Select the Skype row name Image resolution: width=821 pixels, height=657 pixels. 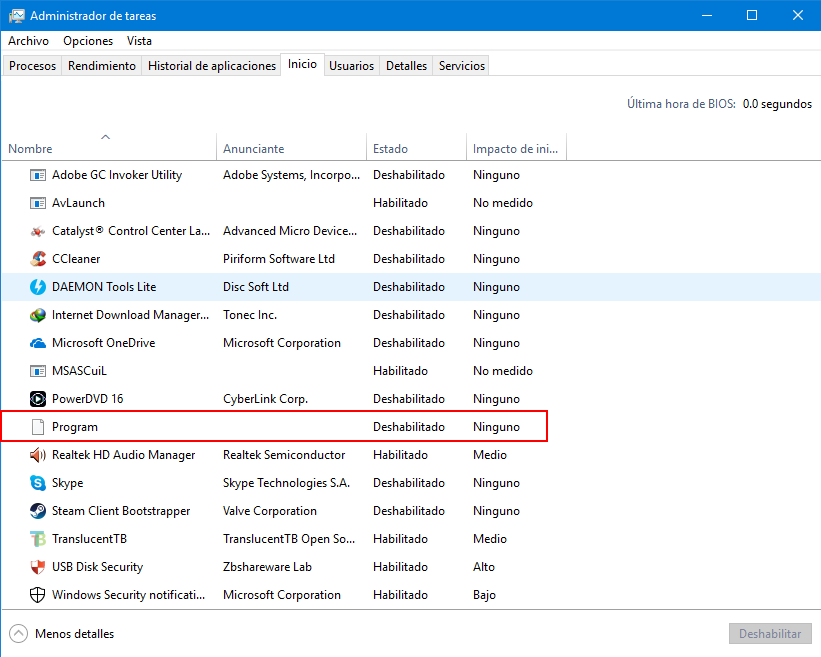pyautogui.click(x=67, y=483)
